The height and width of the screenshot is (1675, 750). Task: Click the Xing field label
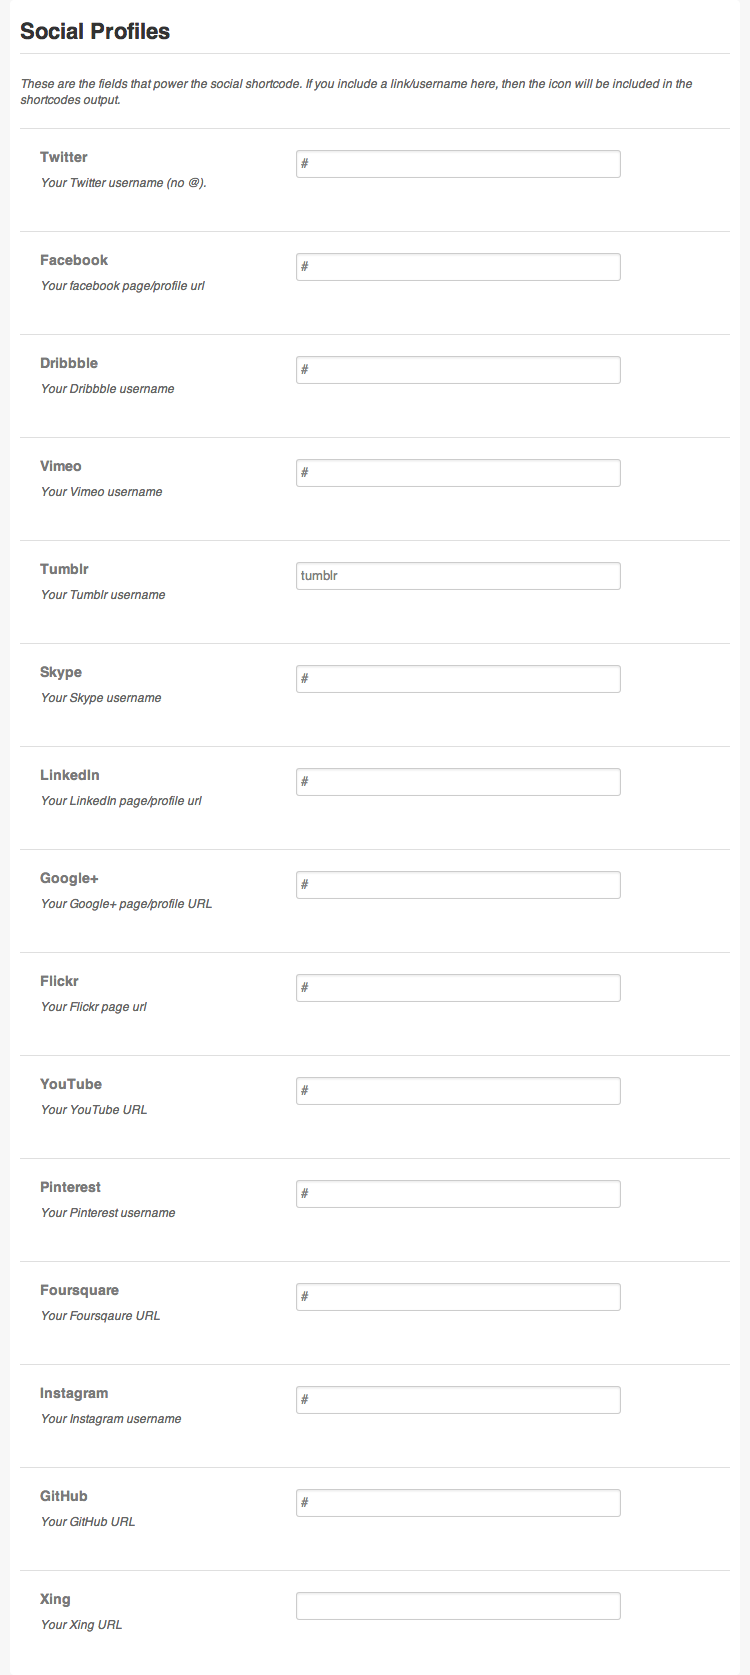pyautogui.click(x=55, y=1599)
